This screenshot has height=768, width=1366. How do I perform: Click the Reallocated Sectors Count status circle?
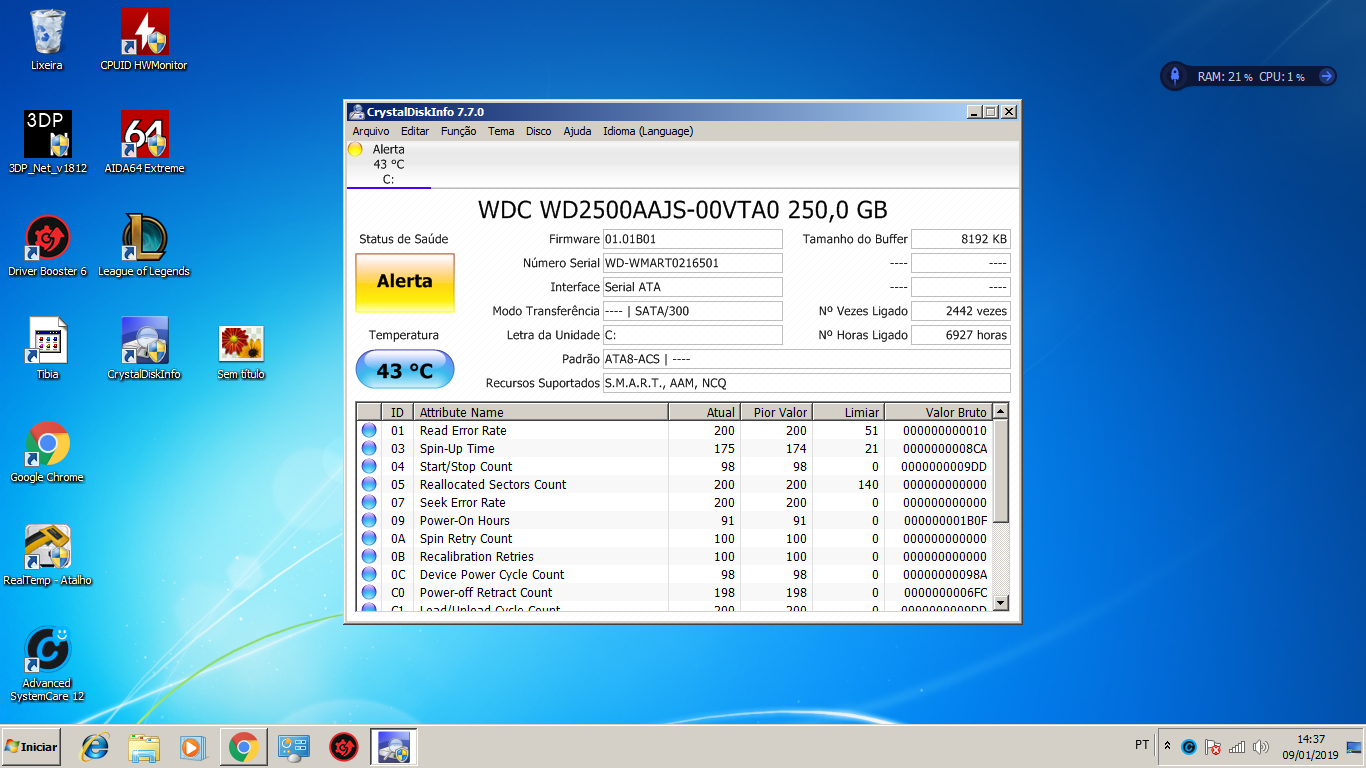pos(369,484)
